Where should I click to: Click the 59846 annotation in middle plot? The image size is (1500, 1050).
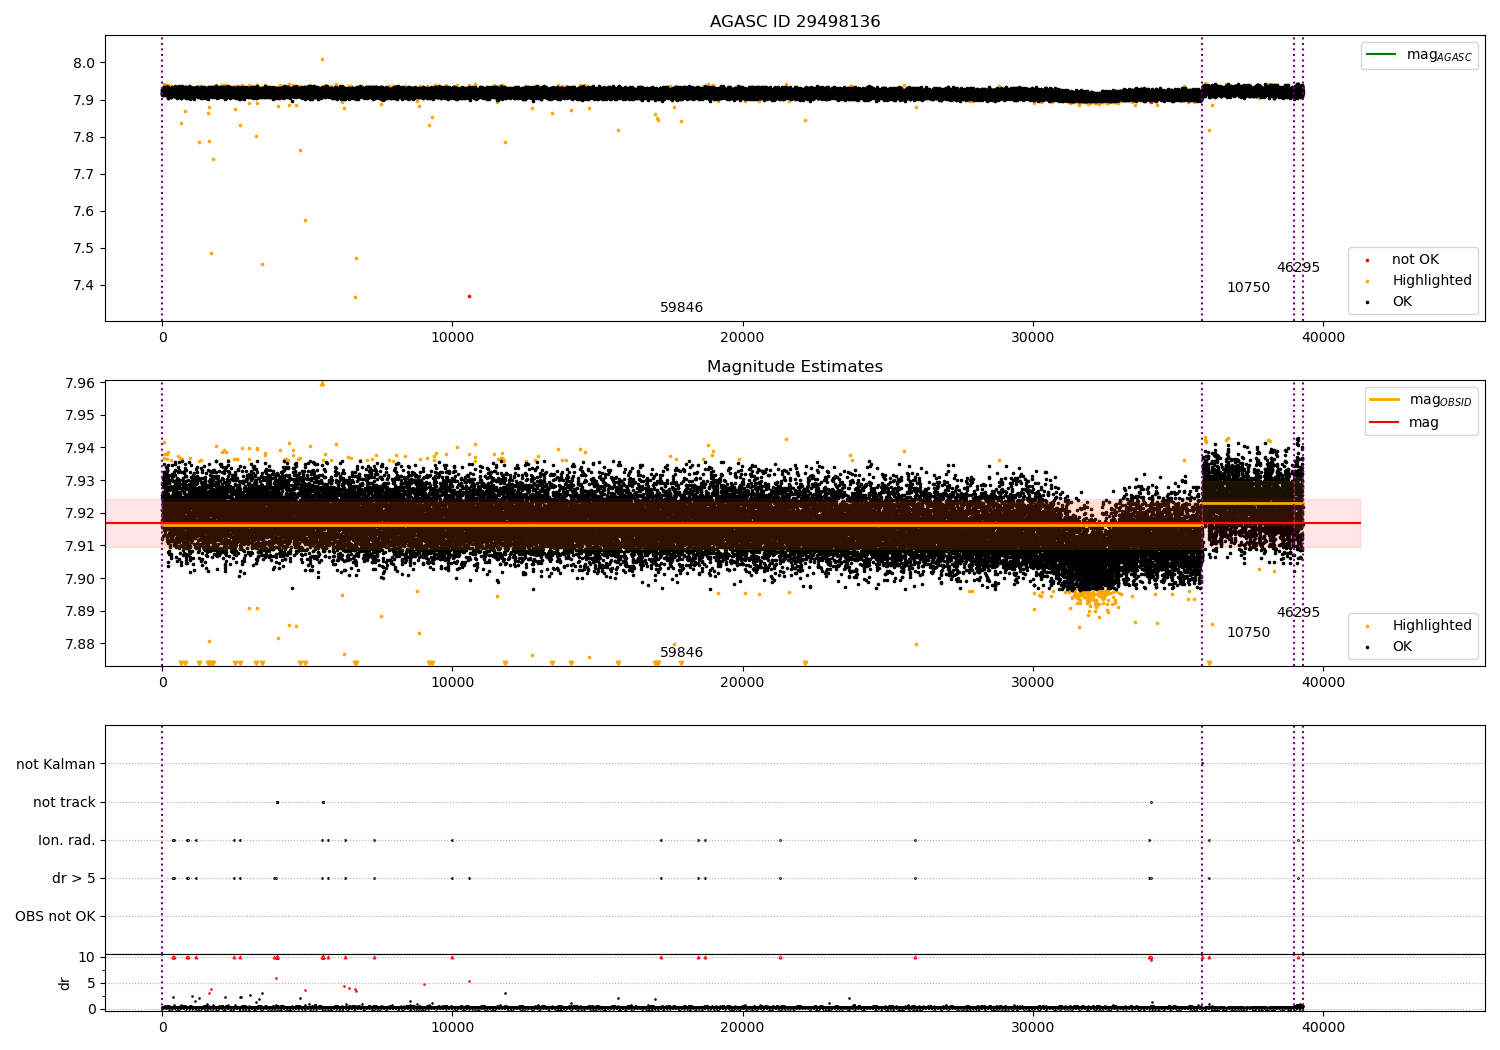pos(681,653)
